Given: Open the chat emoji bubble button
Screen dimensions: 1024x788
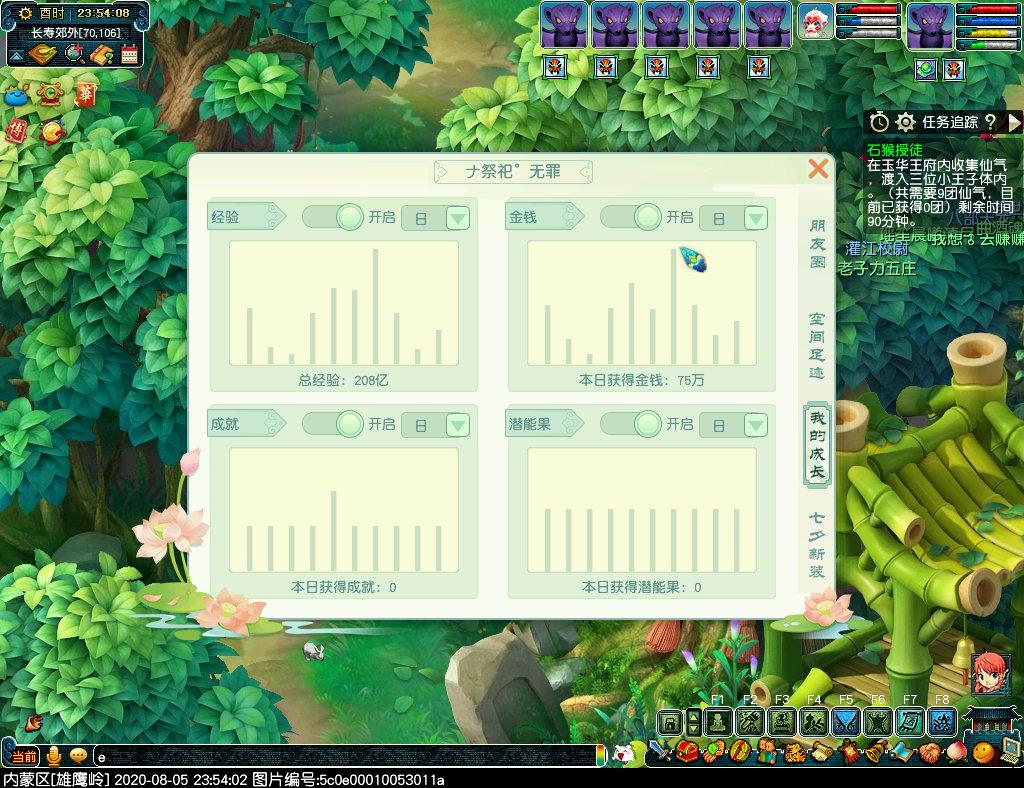Looking at the screenshot, I should tap(79, 756).
